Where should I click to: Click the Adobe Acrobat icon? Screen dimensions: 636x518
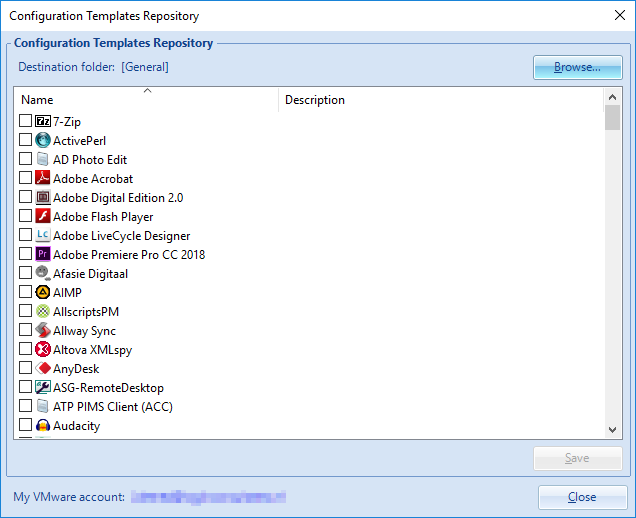tap(43, 179)
